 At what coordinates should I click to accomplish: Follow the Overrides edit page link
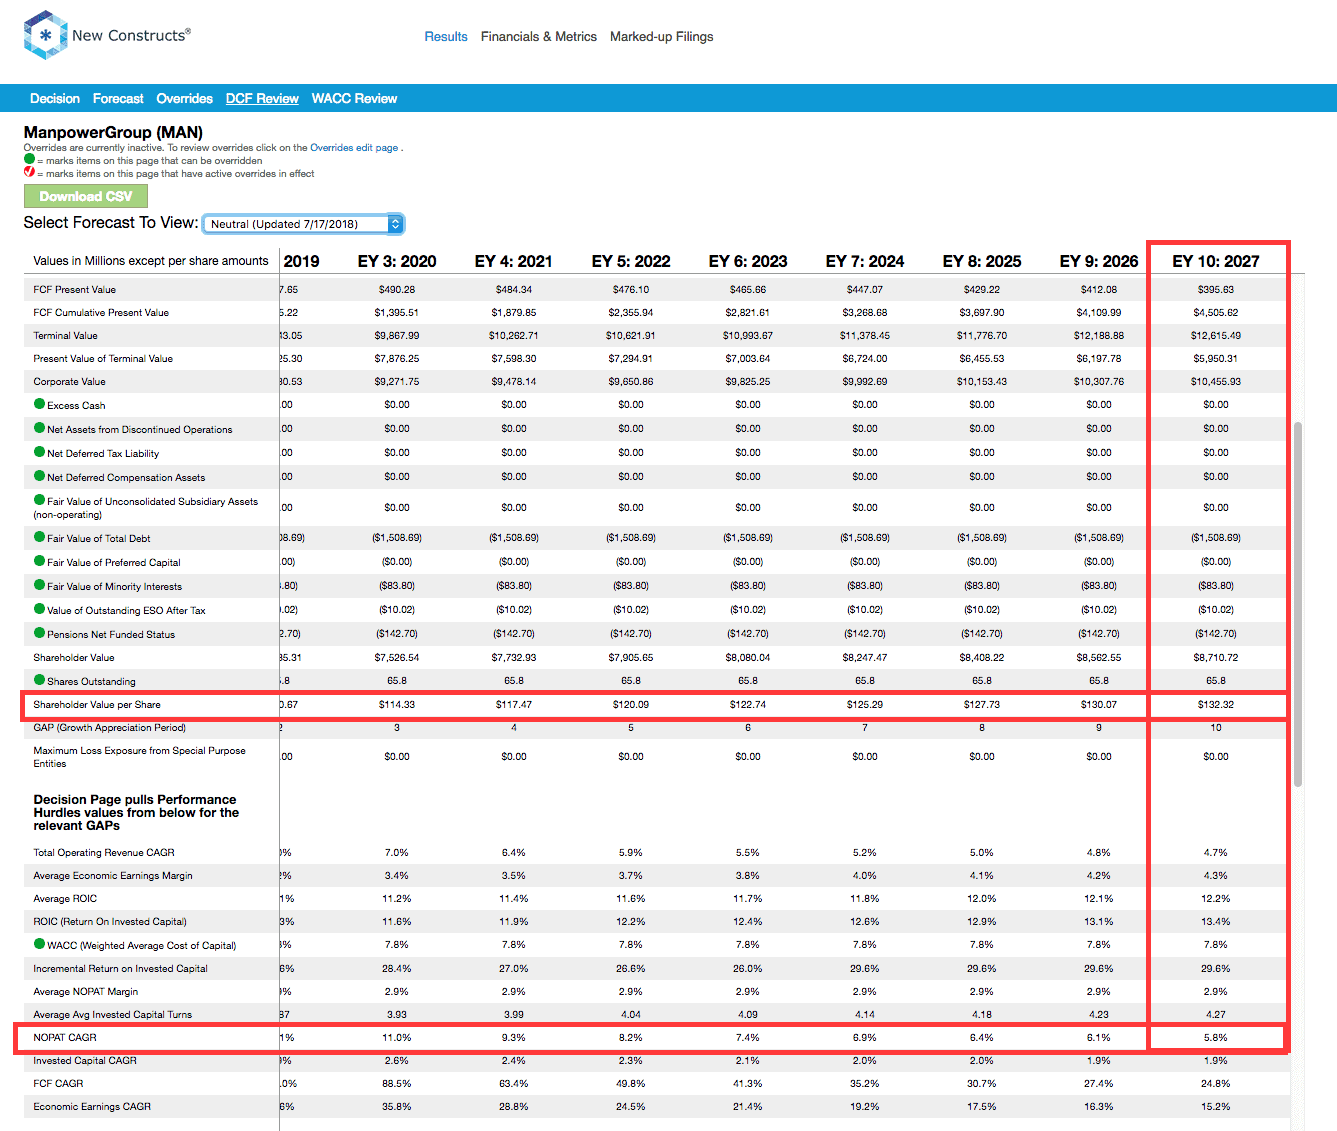tap(354, 147)
